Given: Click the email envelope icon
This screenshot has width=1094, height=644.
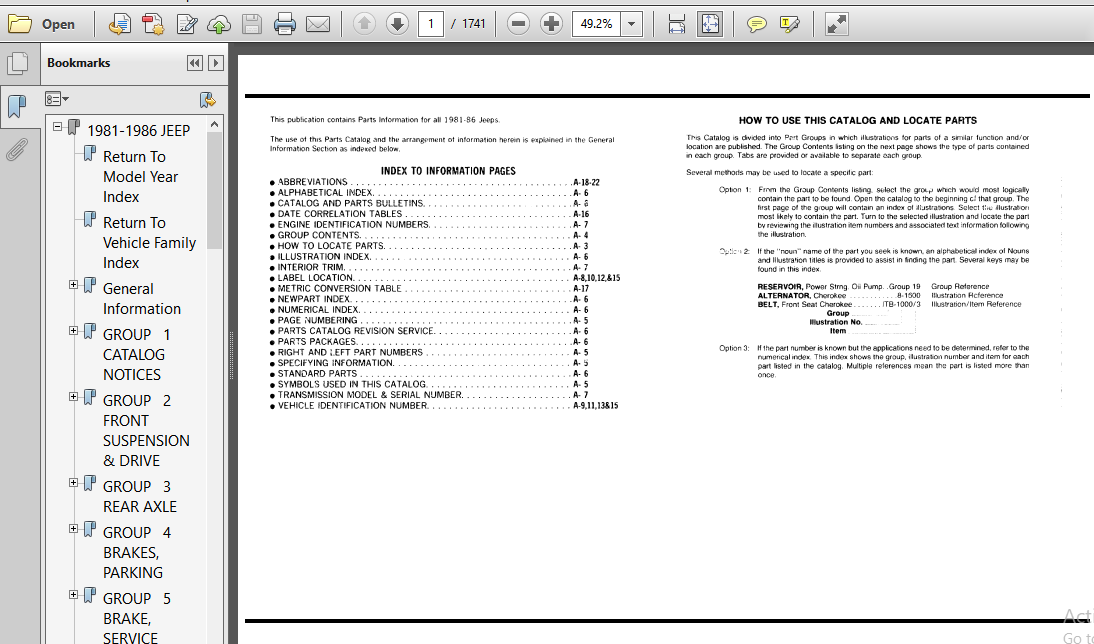Looking at the screenshot, I should click(317, 24).
